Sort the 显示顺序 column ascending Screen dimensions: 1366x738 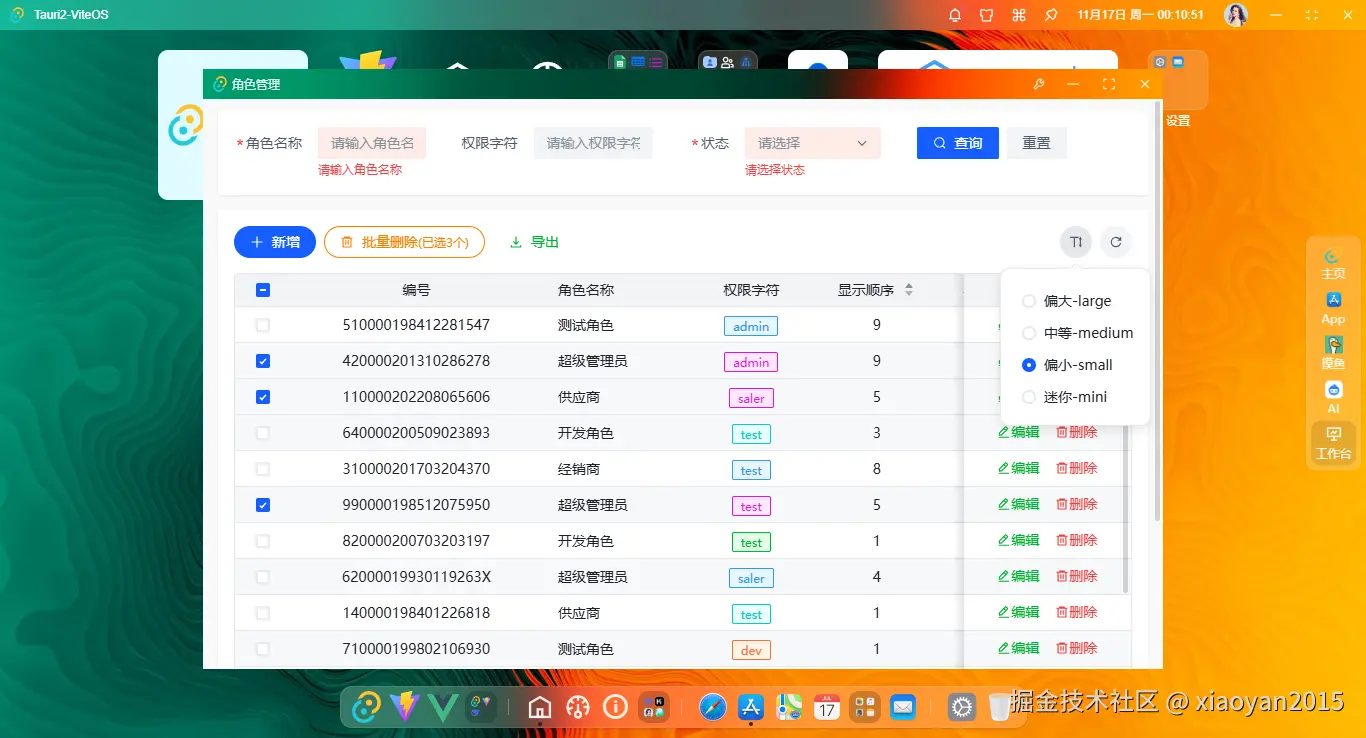coord(908,285)
